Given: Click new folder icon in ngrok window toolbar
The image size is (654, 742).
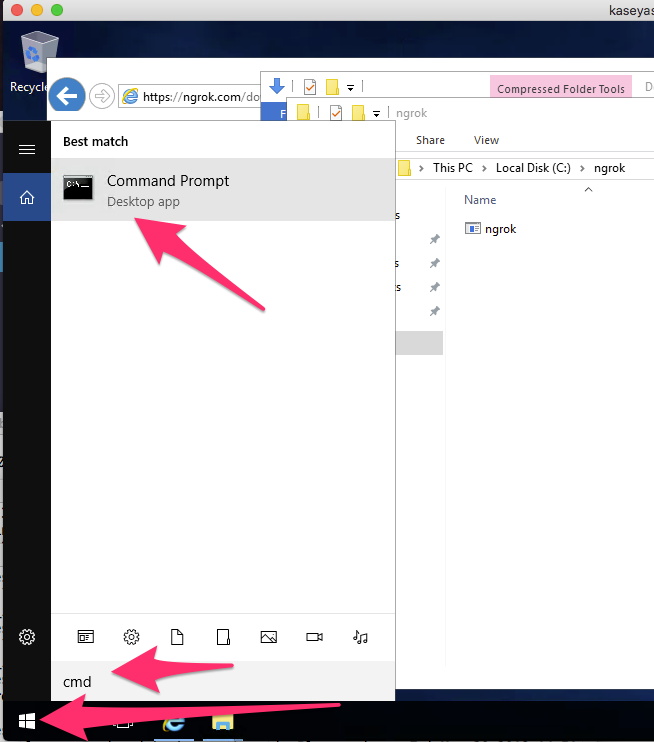Looking at the screenshot, I should click(x=358, y=113).
